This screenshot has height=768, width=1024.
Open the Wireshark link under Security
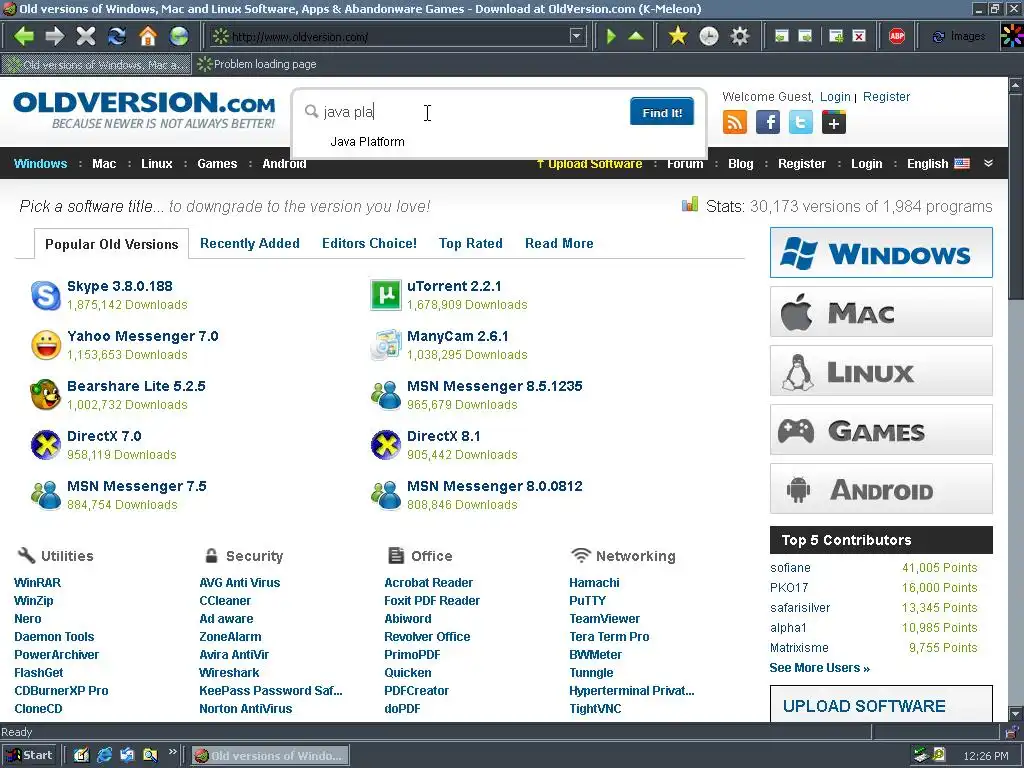pyautogui.click(x=229, y=673)
